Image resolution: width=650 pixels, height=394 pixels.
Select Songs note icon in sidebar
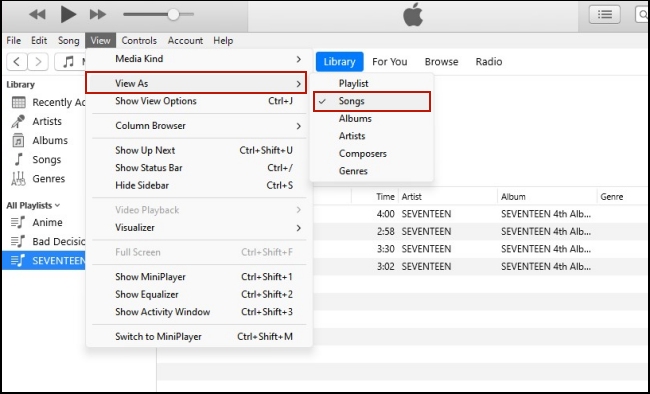[x=18, y=160]
